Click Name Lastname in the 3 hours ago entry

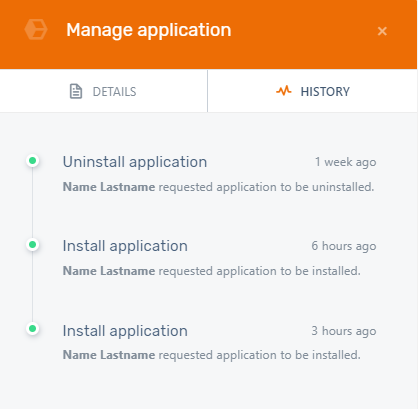click(109, 355)
